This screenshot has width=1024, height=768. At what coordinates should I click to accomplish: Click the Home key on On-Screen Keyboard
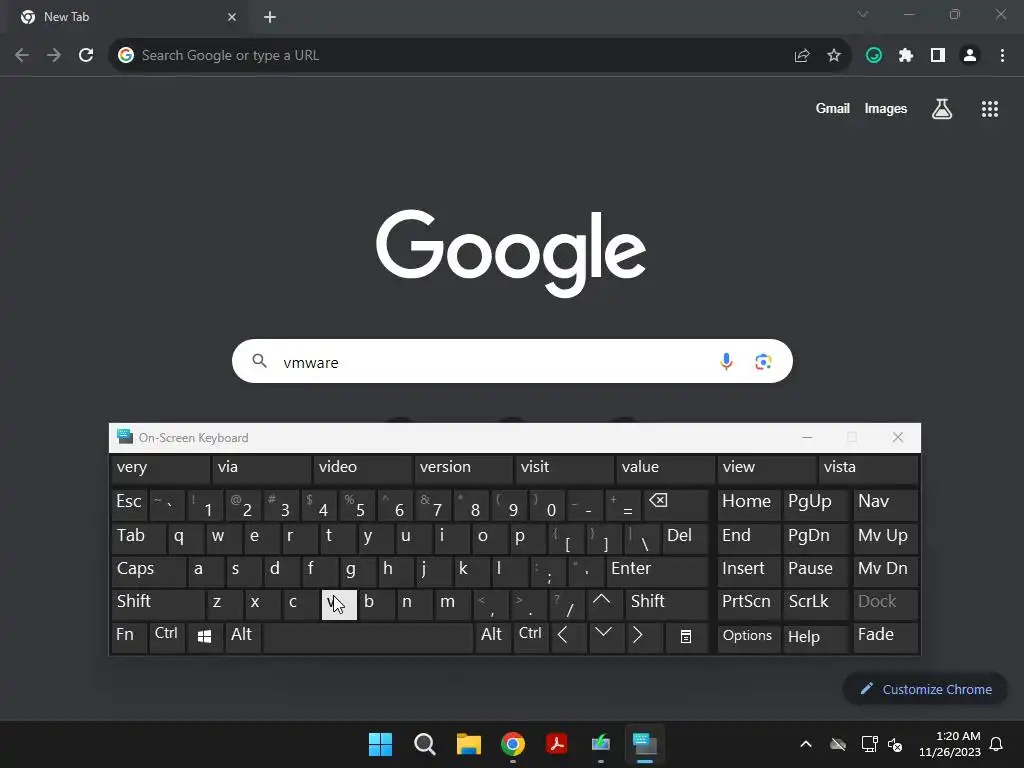coord(748,504)
